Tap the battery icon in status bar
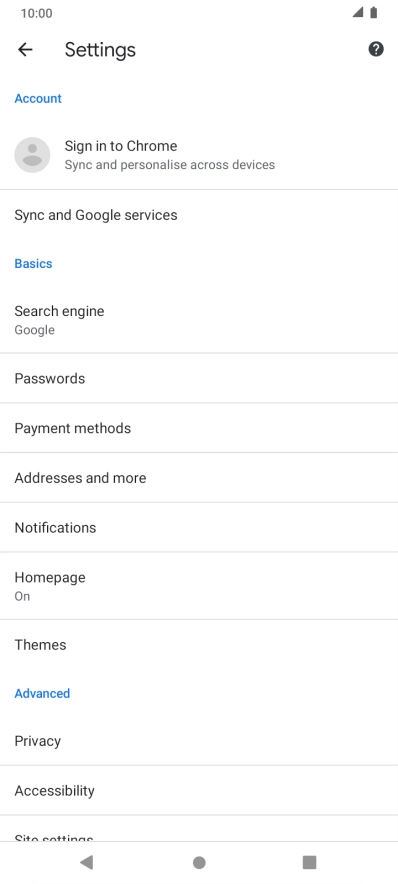The width and height of the screenshot is (398, 884). 373,12
